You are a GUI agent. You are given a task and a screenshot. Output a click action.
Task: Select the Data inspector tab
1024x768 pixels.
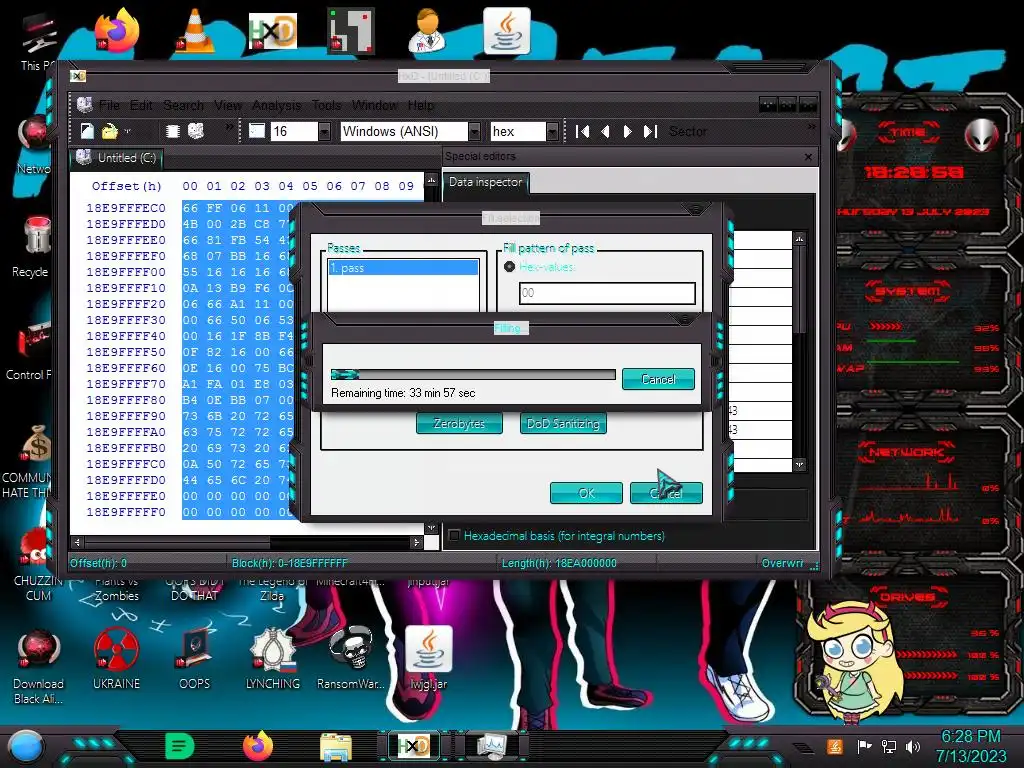pyautogui.click(x=485, y=182)
